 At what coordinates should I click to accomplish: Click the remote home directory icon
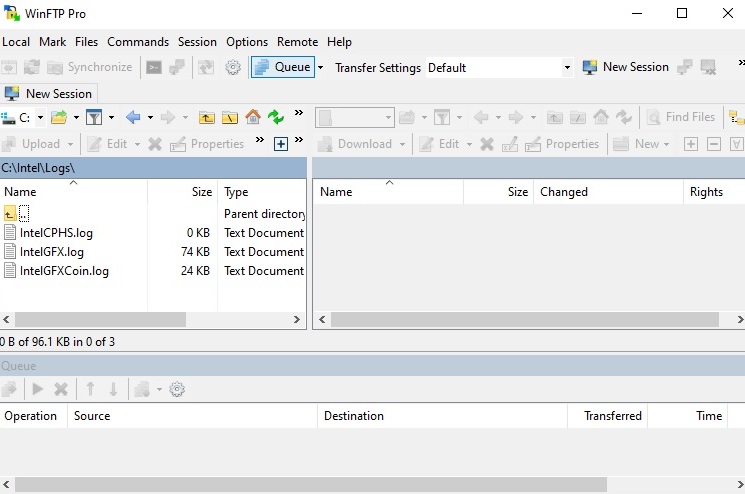[x=601, y=117]
